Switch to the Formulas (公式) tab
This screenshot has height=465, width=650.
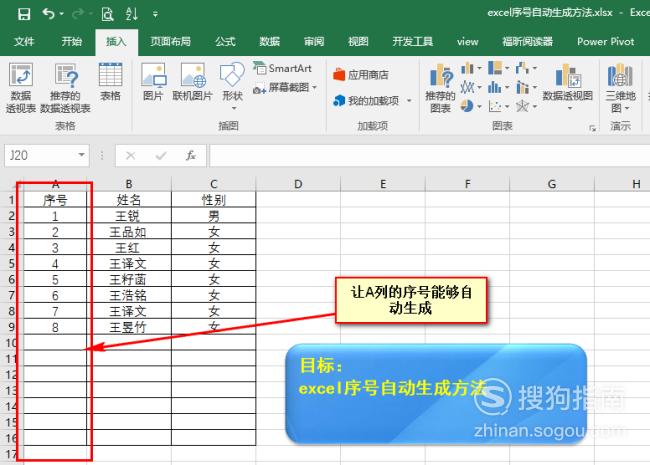226,41
